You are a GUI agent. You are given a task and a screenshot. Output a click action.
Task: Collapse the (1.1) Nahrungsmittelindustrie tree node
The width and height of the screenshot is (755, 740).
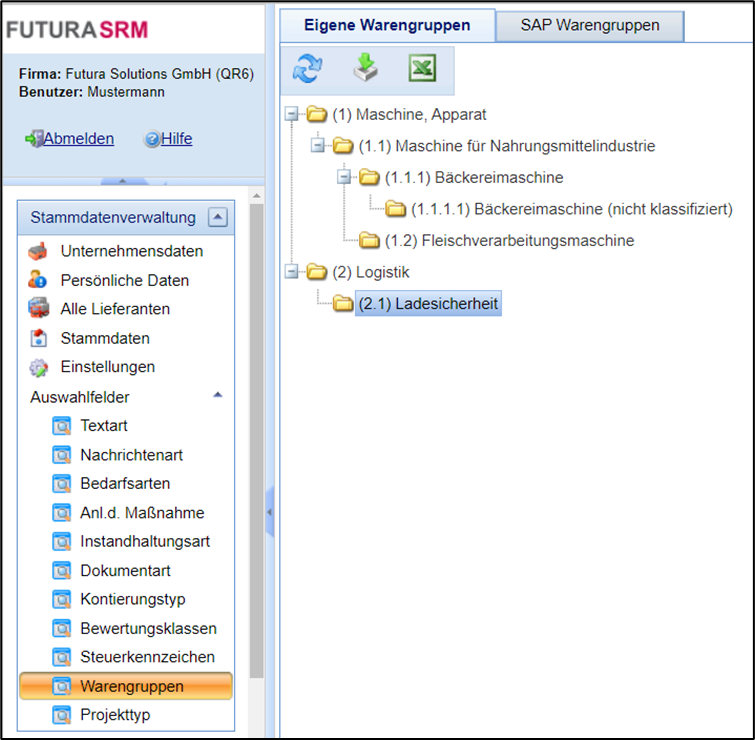pos(318,146)
